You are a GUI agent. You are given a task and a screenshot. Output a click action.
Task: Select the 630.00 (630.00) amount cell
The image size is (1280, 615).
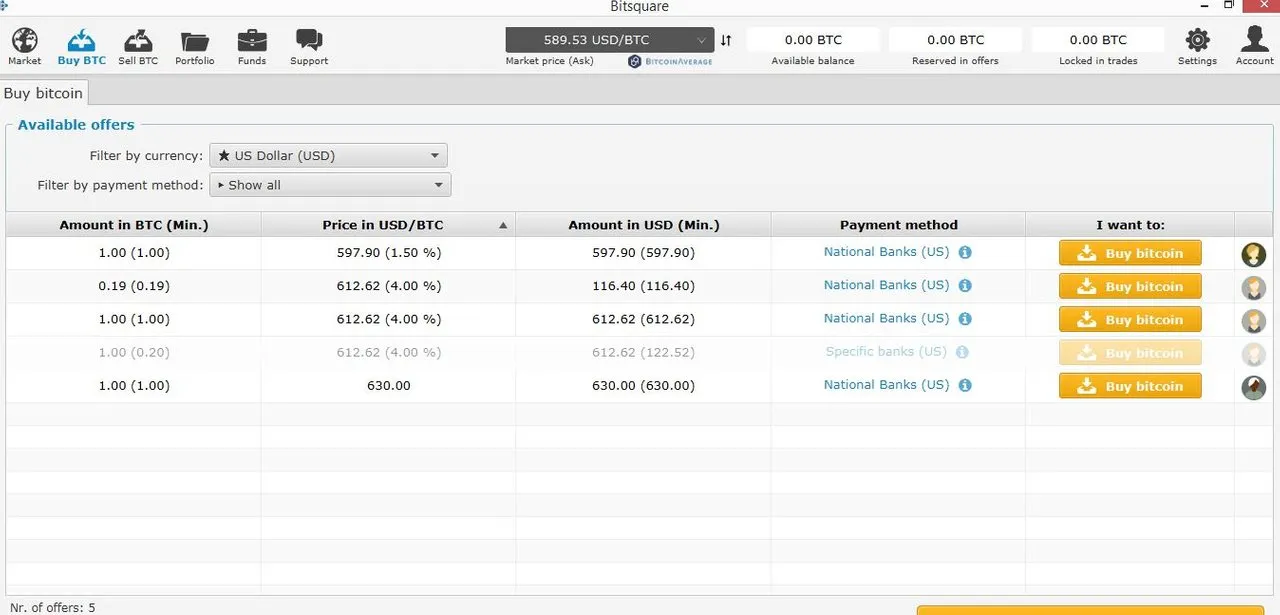[x=644, y=385]
